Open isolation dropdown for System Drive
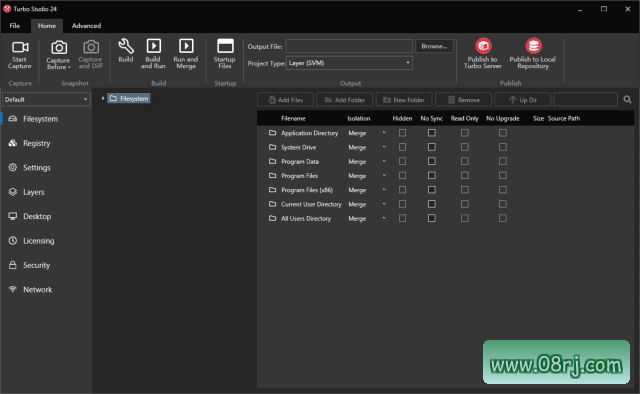Screen dimensions: 640x394 click(384, 147)
